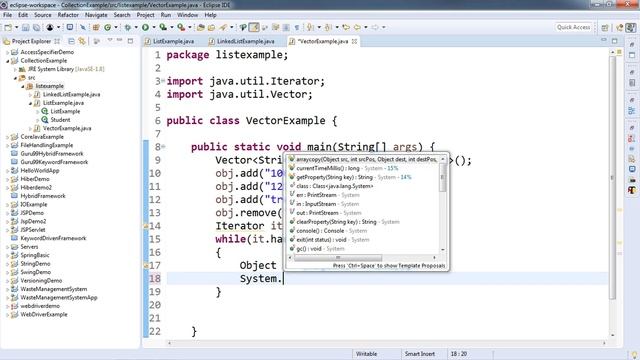This screenshot has height=360, width=640.
Task: Click the External Tools run icon
Action: point(181,27)
